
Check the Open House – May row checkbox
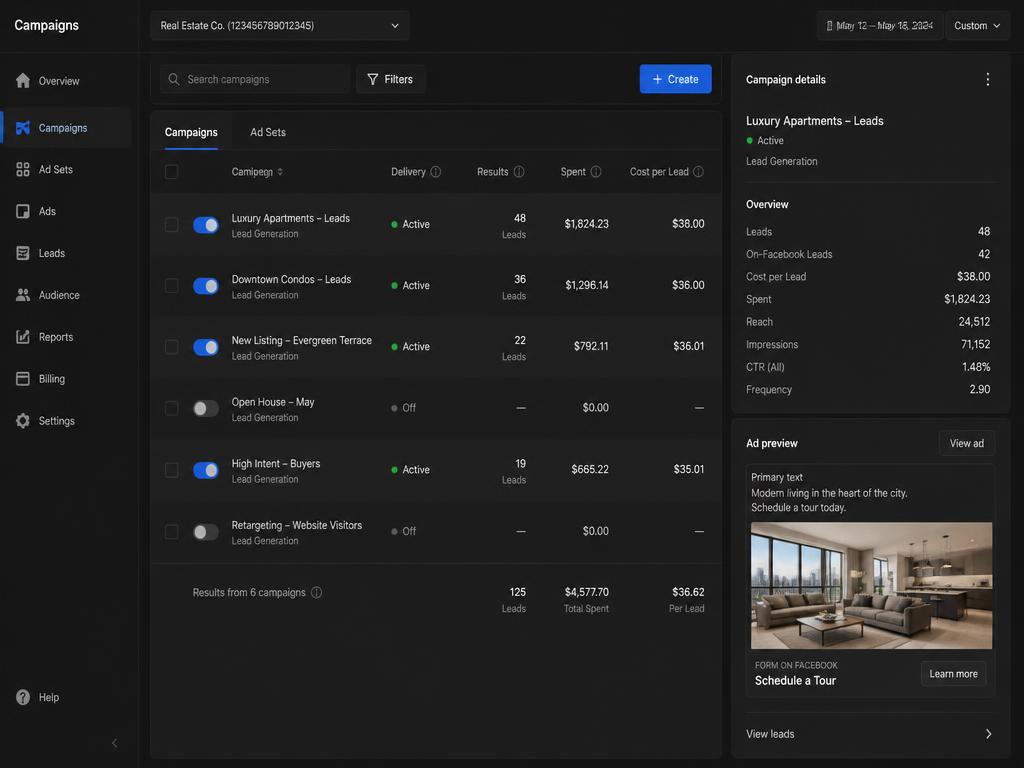[x=172, y=409]
